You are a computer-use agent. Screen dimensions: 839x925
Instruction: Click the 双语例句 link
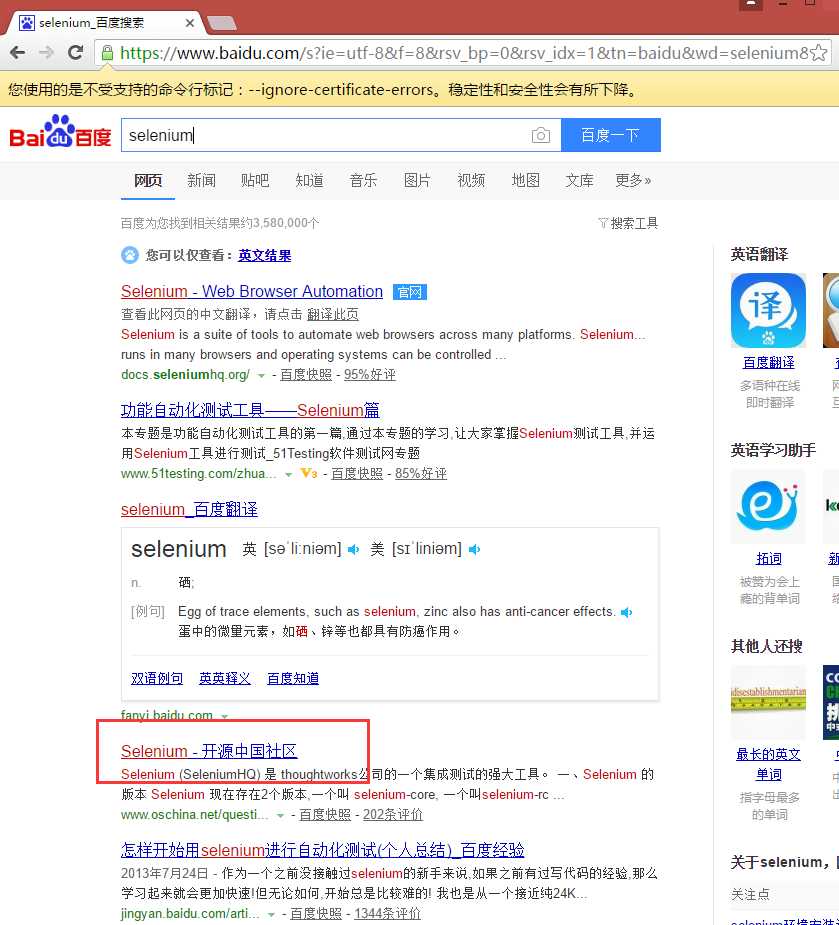[x=157, y=678]
